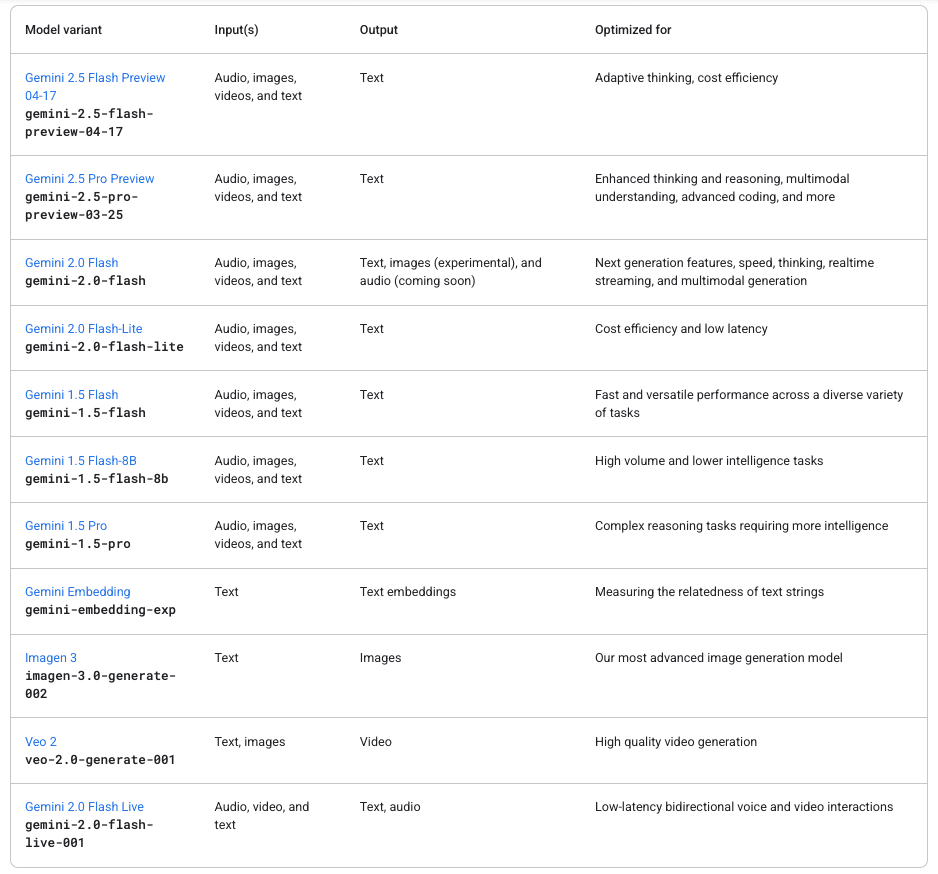The image size is (938, 874).
Task: Open the Gemini 1.5 Flash-8B link
Action: pyautogui.click(x=81, y=461)
